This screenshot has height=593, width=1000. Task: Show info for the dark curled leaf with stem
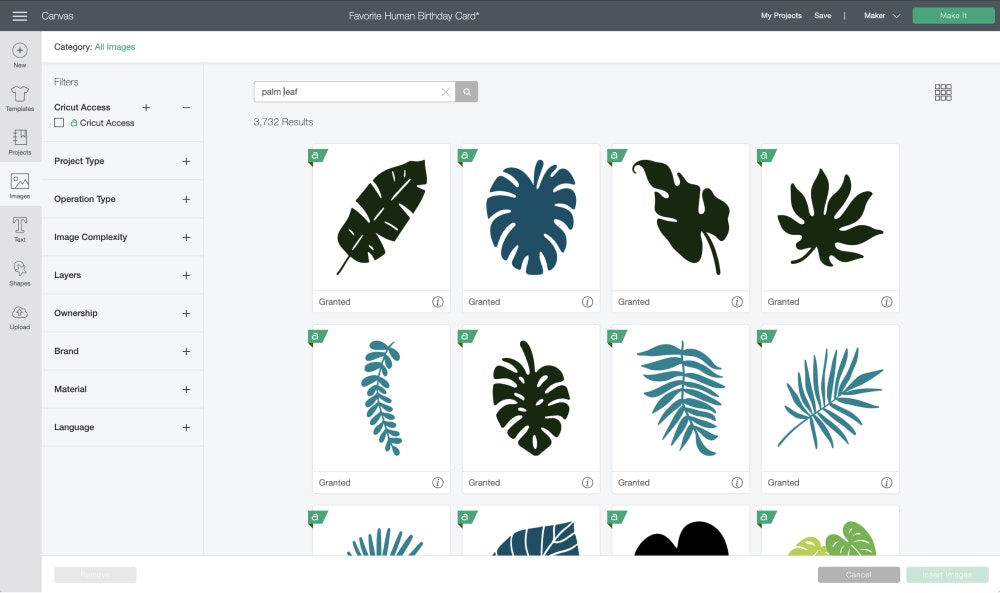[x=737, y=302]
